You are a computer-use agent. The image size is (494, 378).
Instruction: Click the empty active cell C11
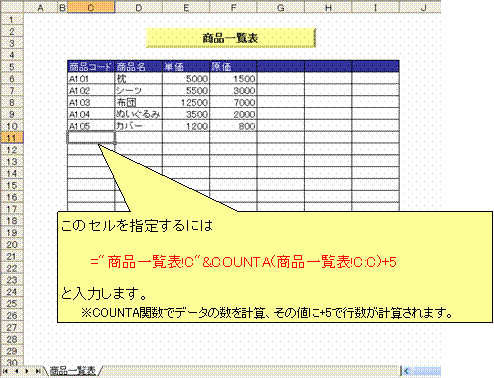91,138
